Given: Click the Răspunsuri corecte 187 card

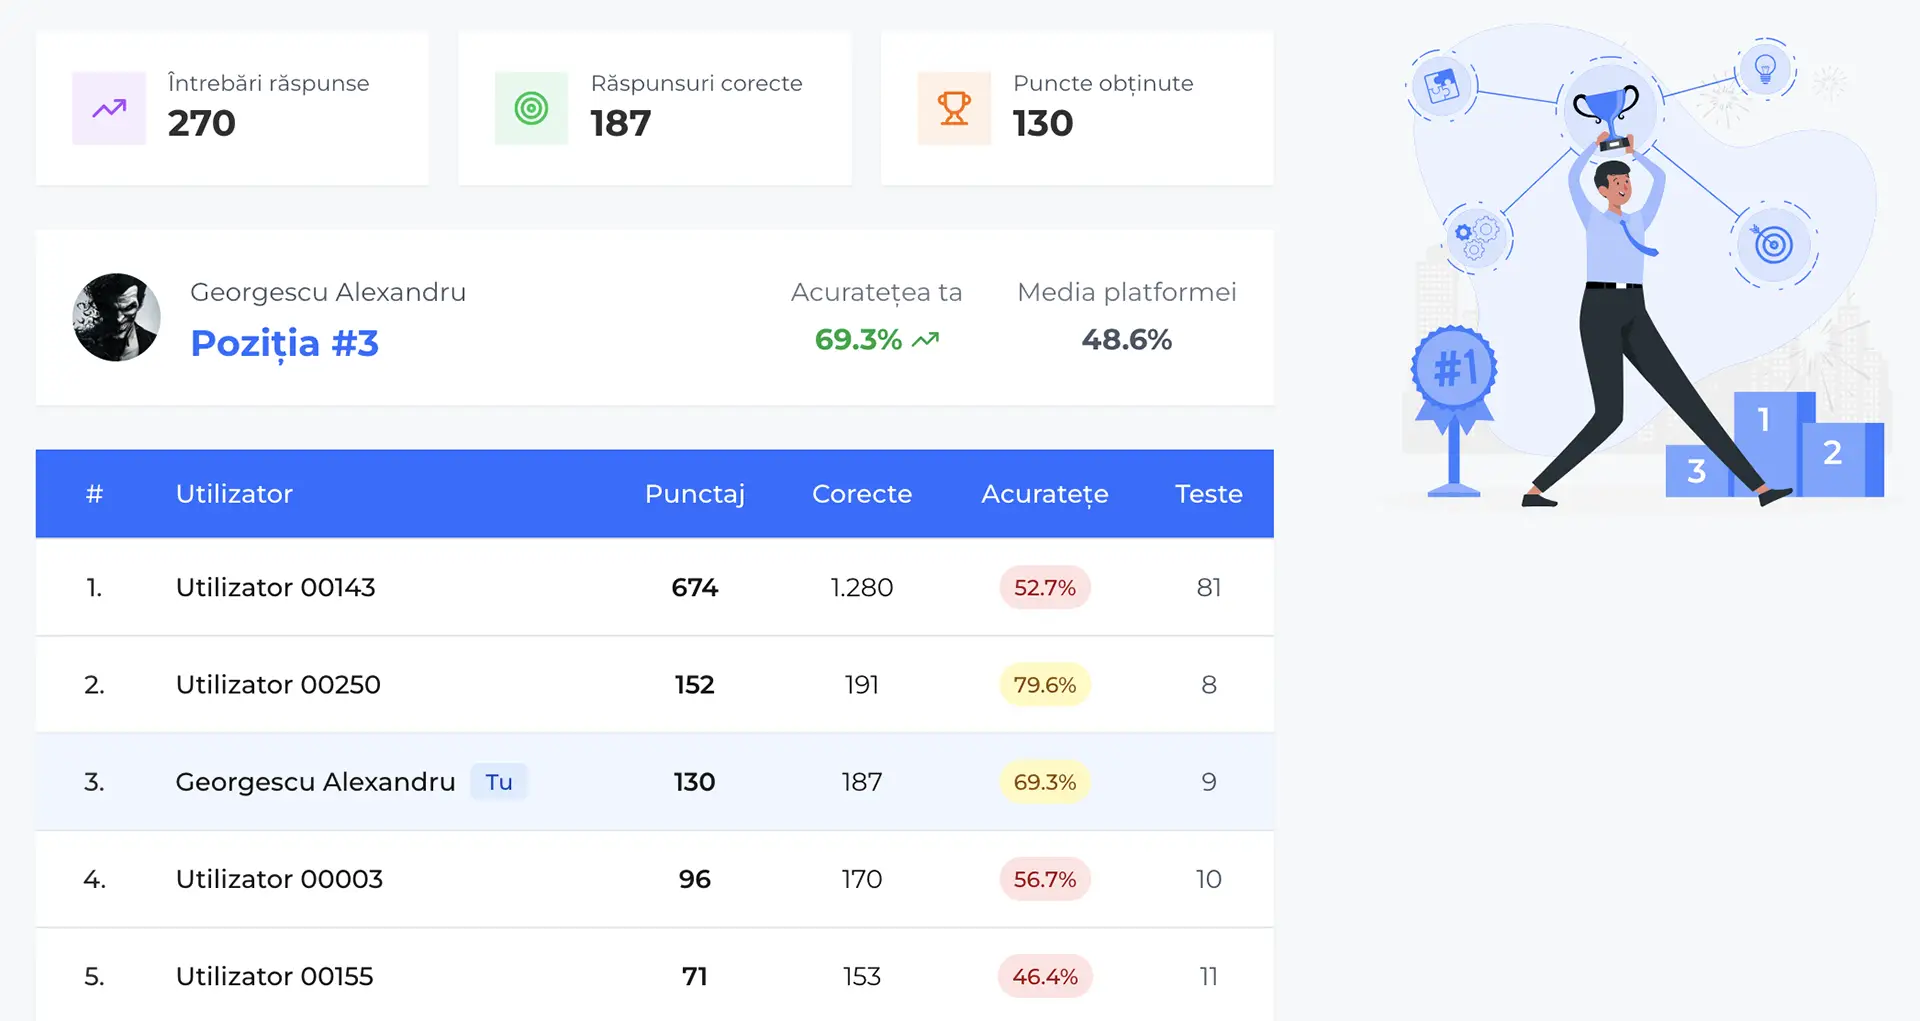Looking at the screenshot, I should 655,108.
